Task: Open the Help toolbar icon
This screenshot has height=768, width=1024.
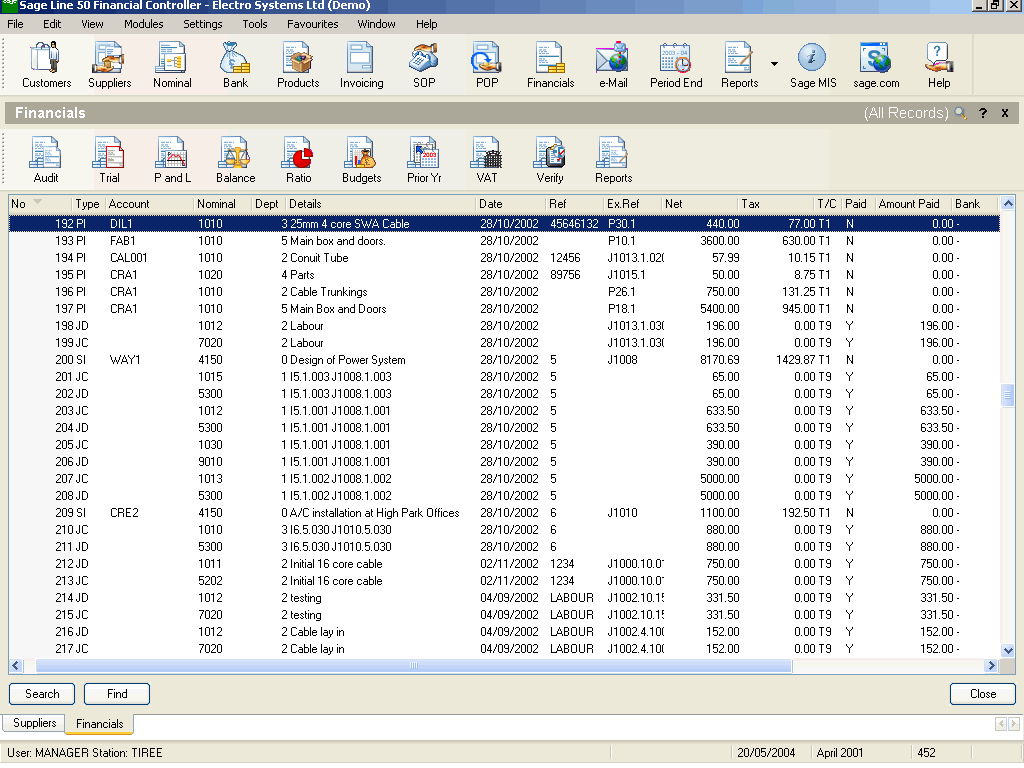Action: (938, 65)
